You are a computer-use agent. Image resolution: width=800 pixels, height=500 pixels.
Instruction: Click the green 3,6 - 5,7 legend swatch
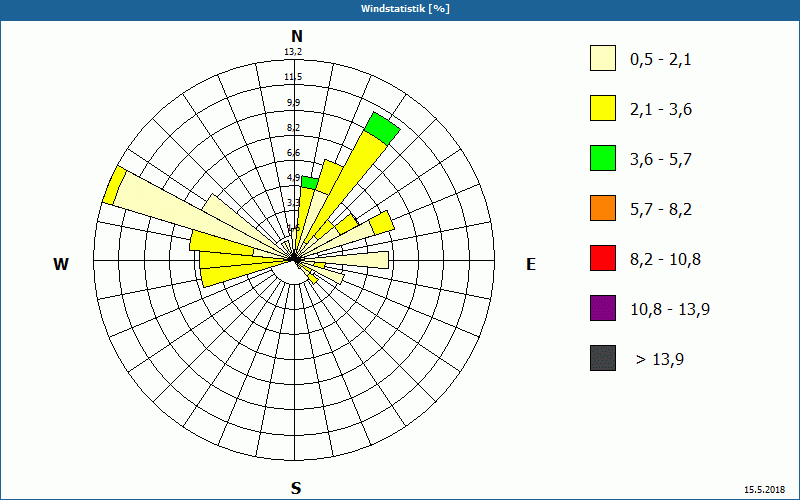coord(603,158)
